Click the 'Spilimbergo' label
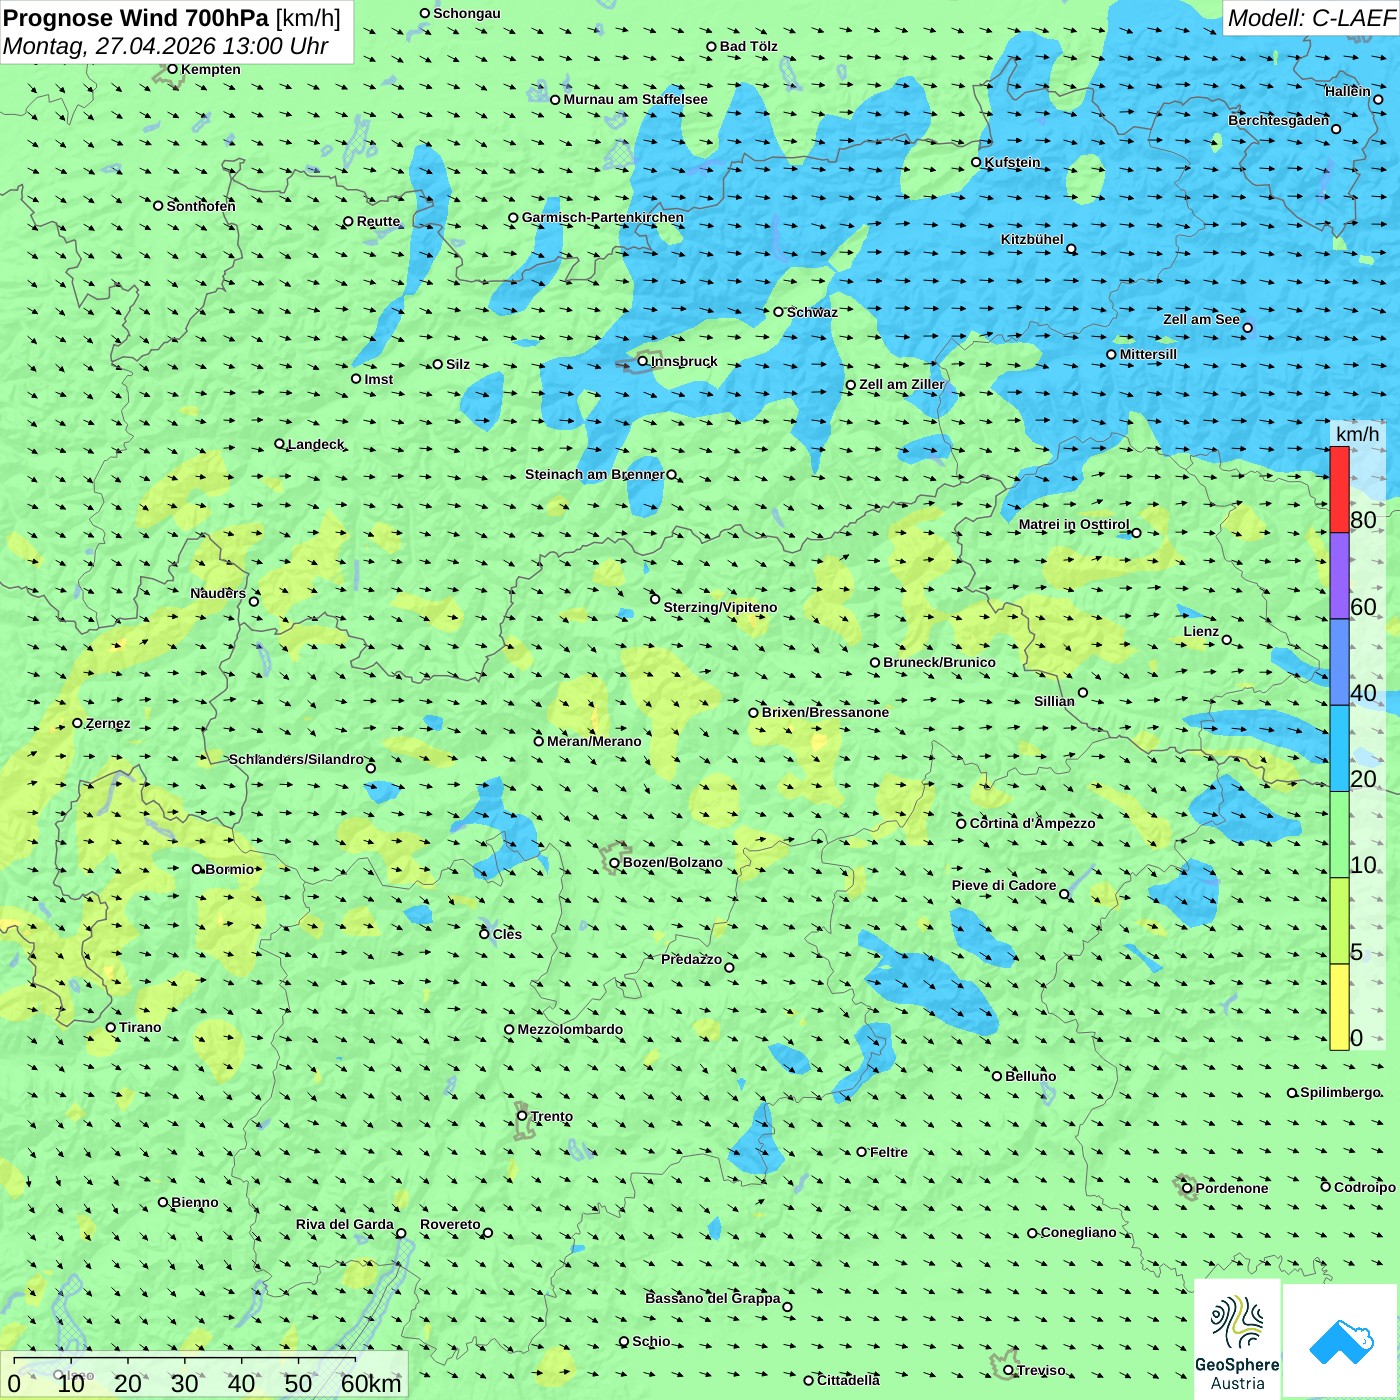The image size is (1400, 1400). [x=1340, y=1092]
